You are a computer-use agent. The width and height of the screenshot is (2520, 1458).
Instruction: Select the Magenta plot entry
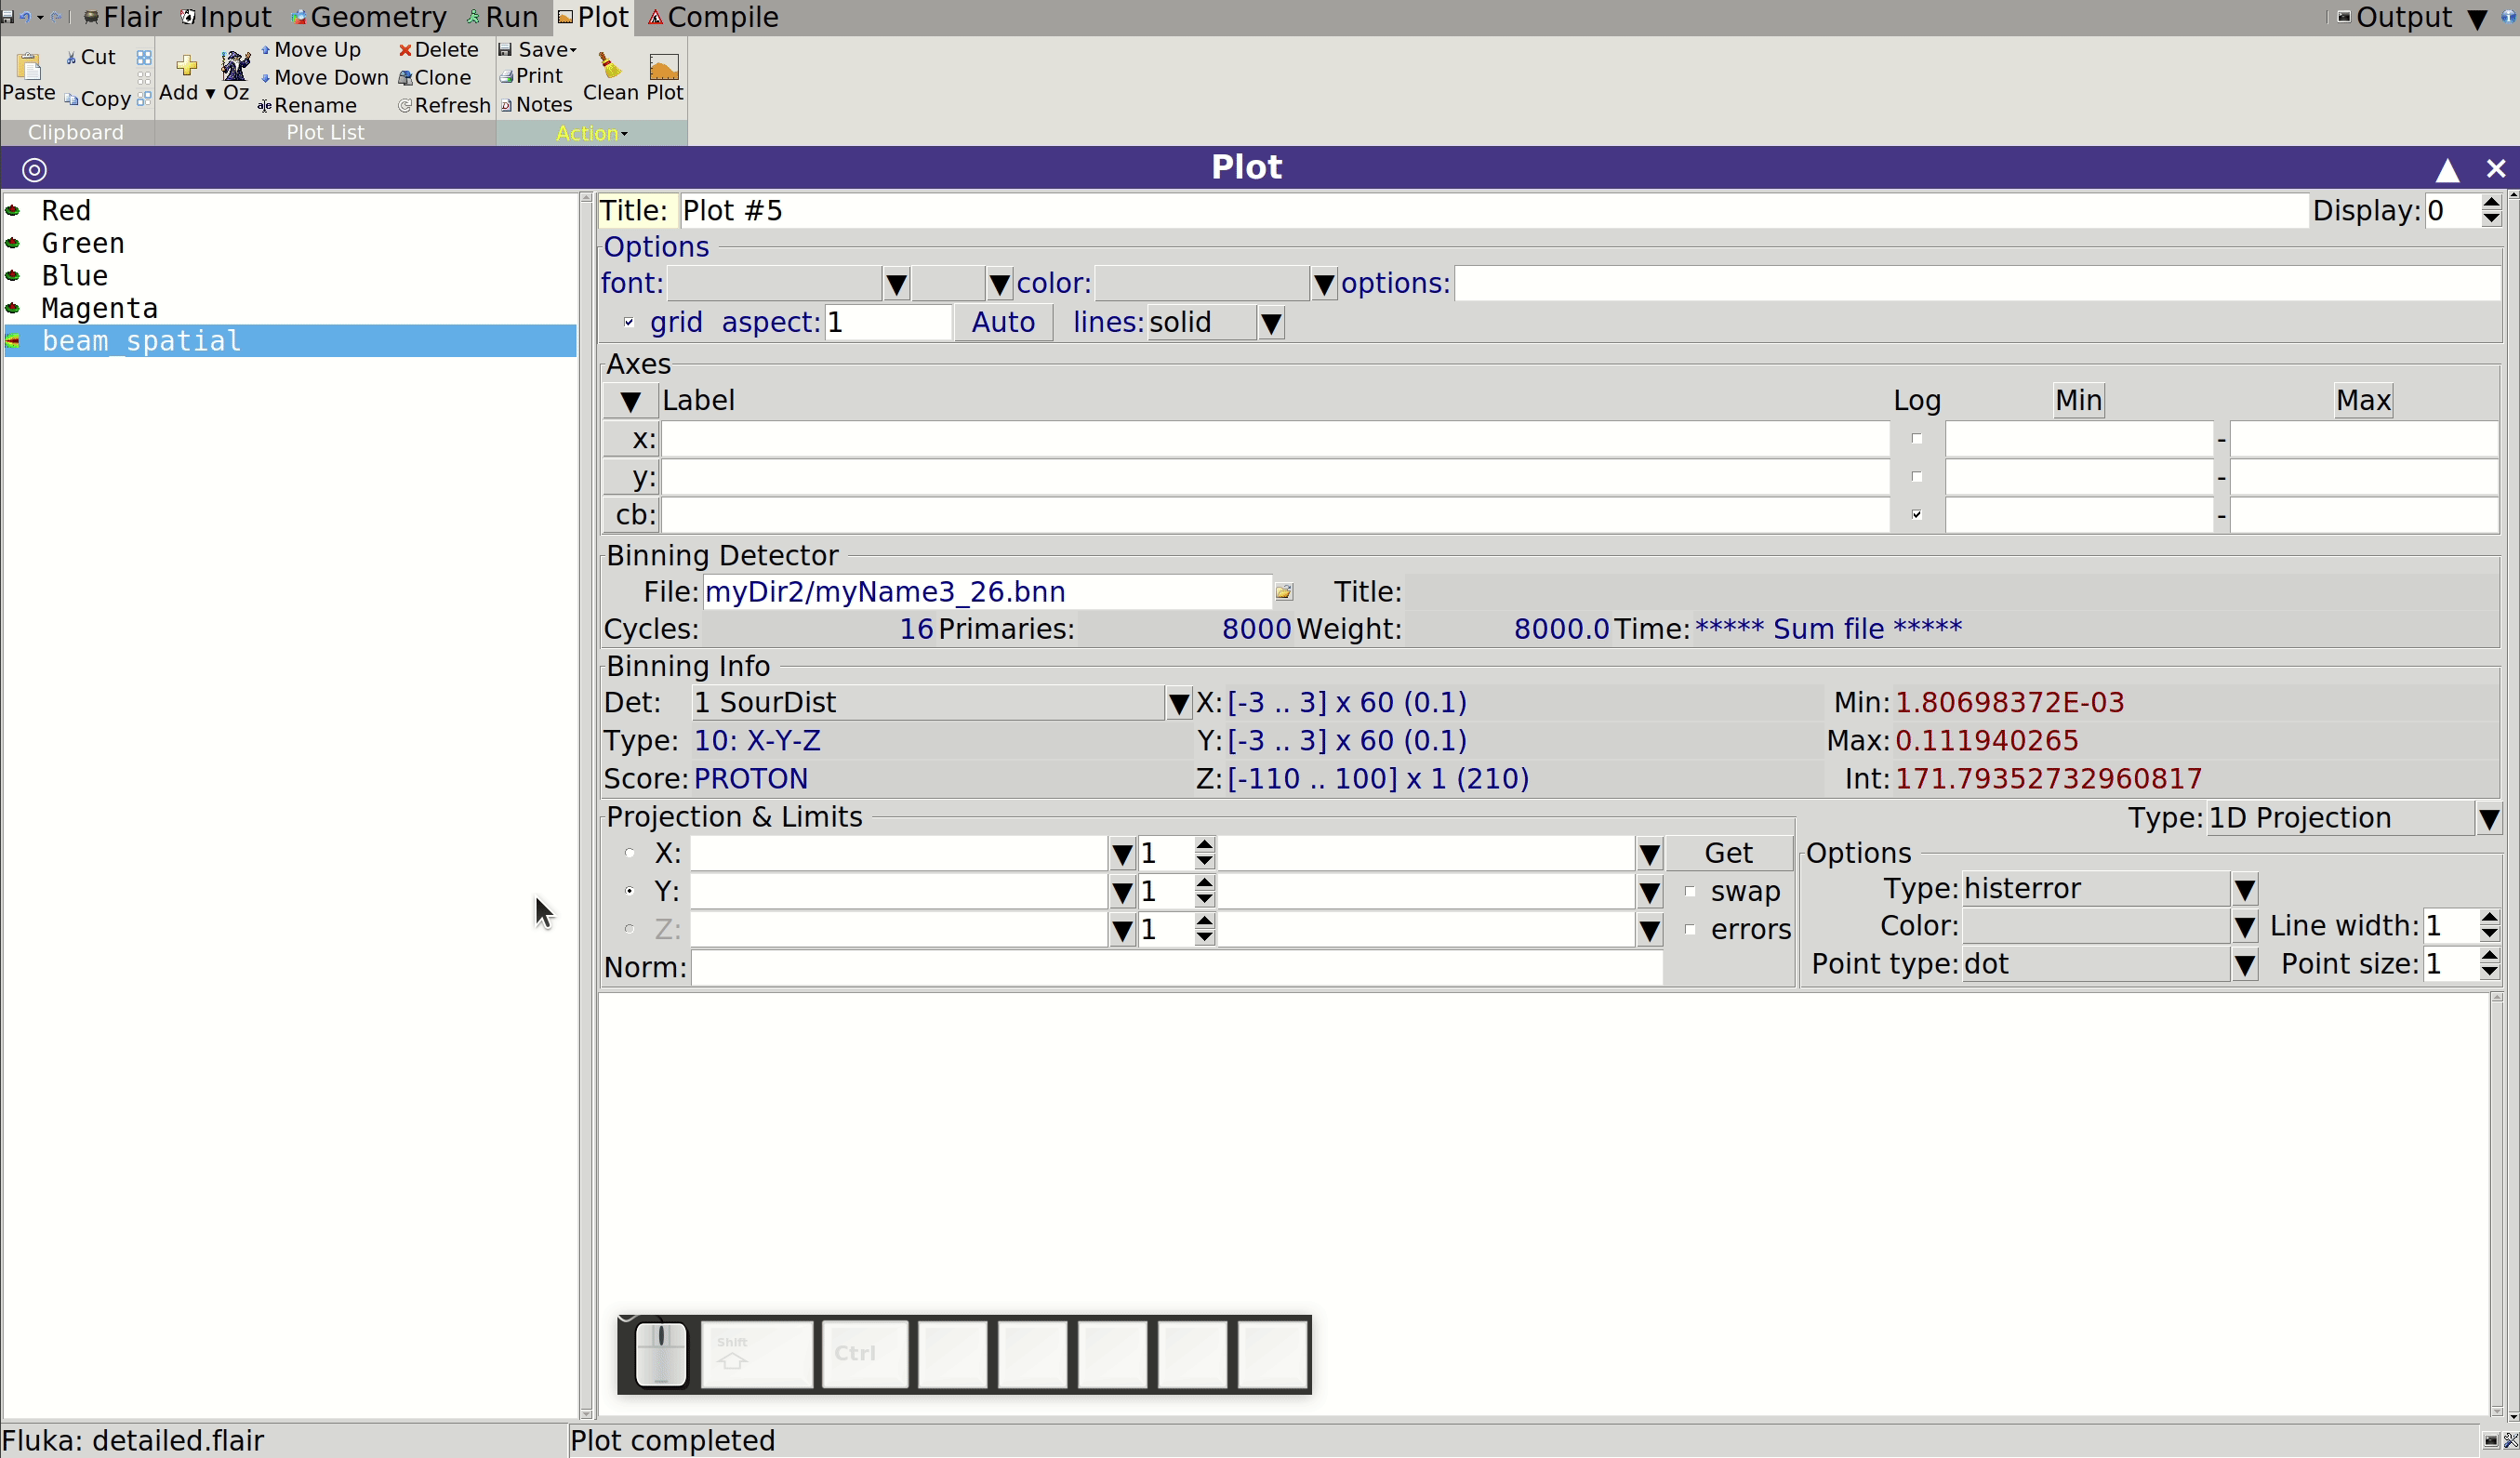(x=289, y=309)
